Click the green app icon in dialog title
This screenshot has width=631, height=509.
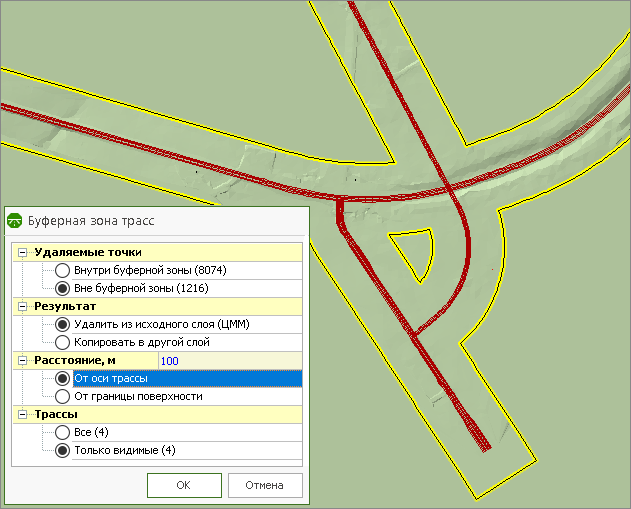14,220
